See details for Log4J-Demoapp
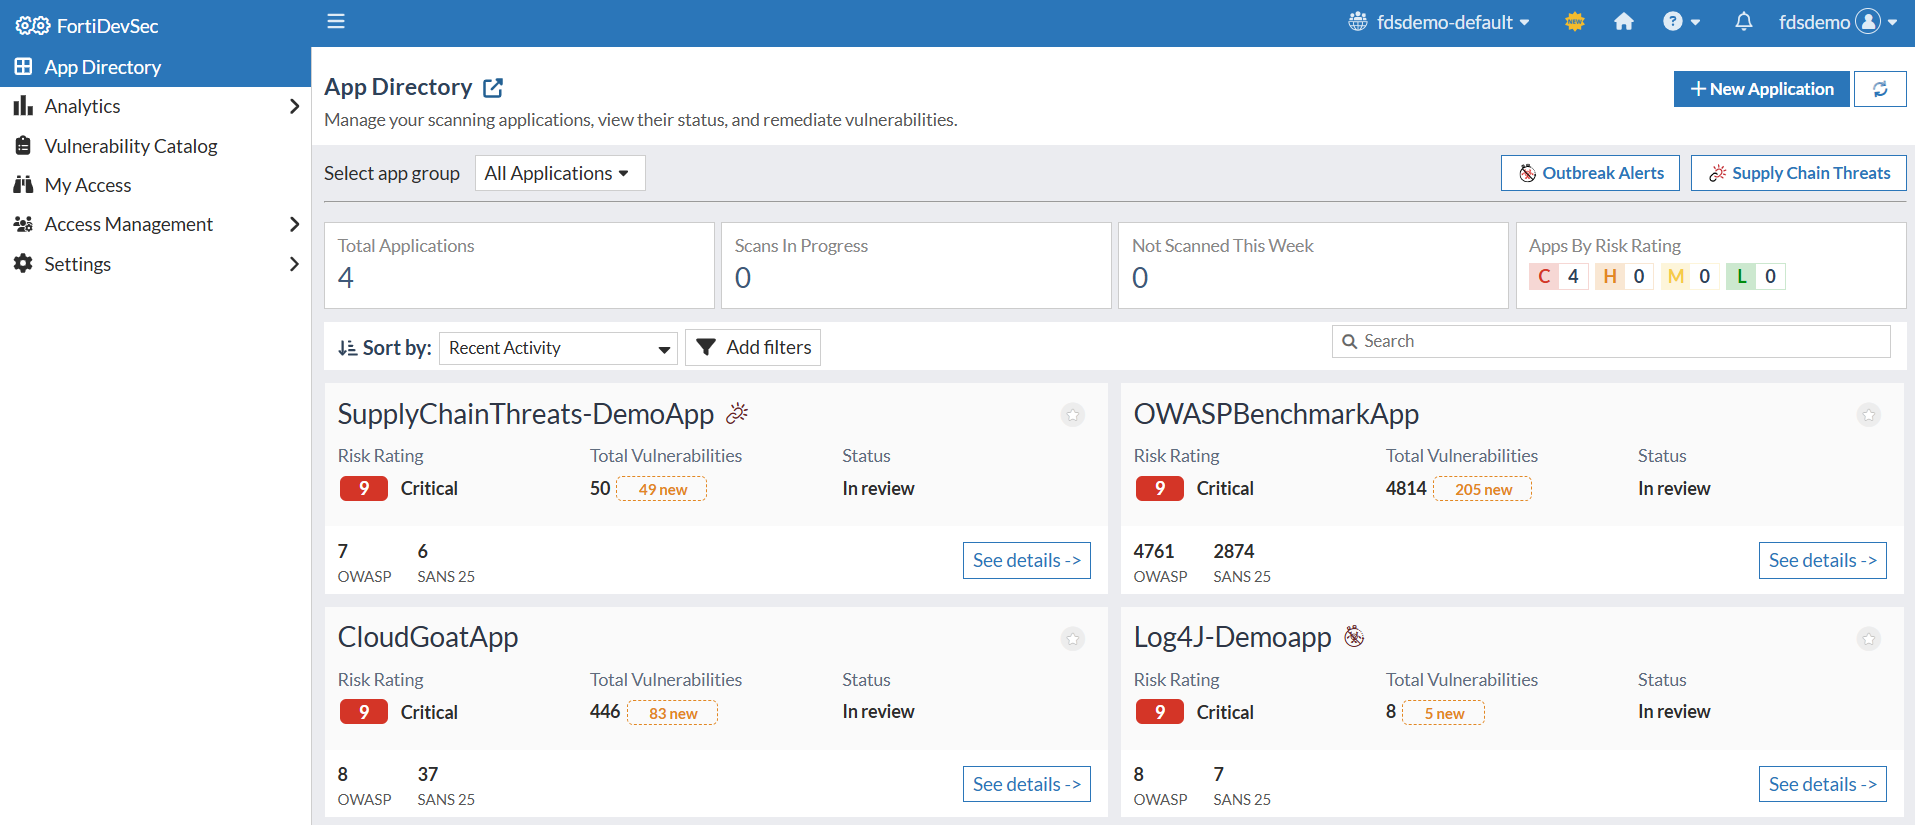The image size is (1915, 825). coord(1823,785)
